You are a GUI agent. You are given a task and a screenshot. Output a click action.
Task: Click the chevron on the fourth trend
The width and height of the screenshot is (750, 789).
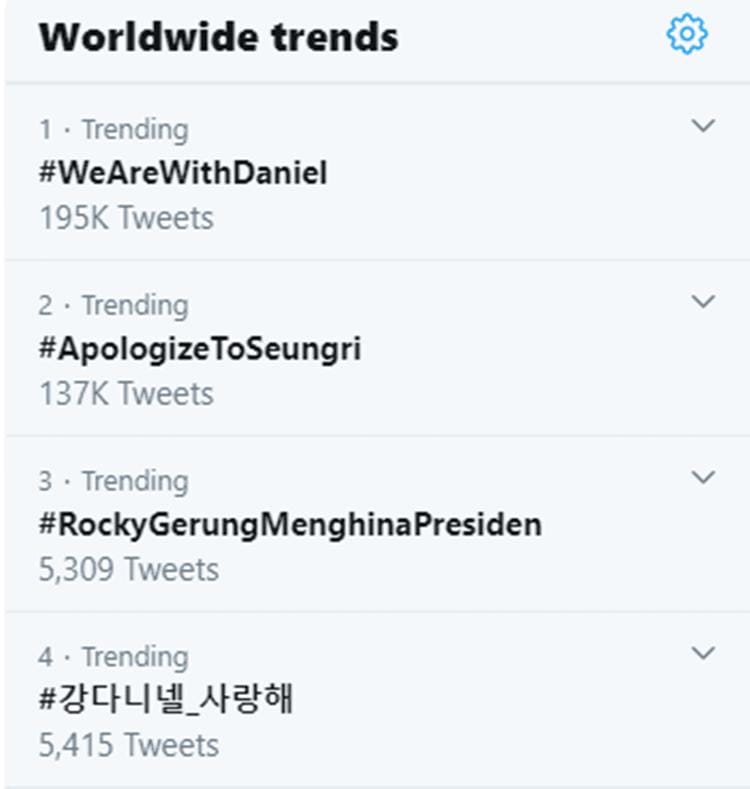point(704,654)
